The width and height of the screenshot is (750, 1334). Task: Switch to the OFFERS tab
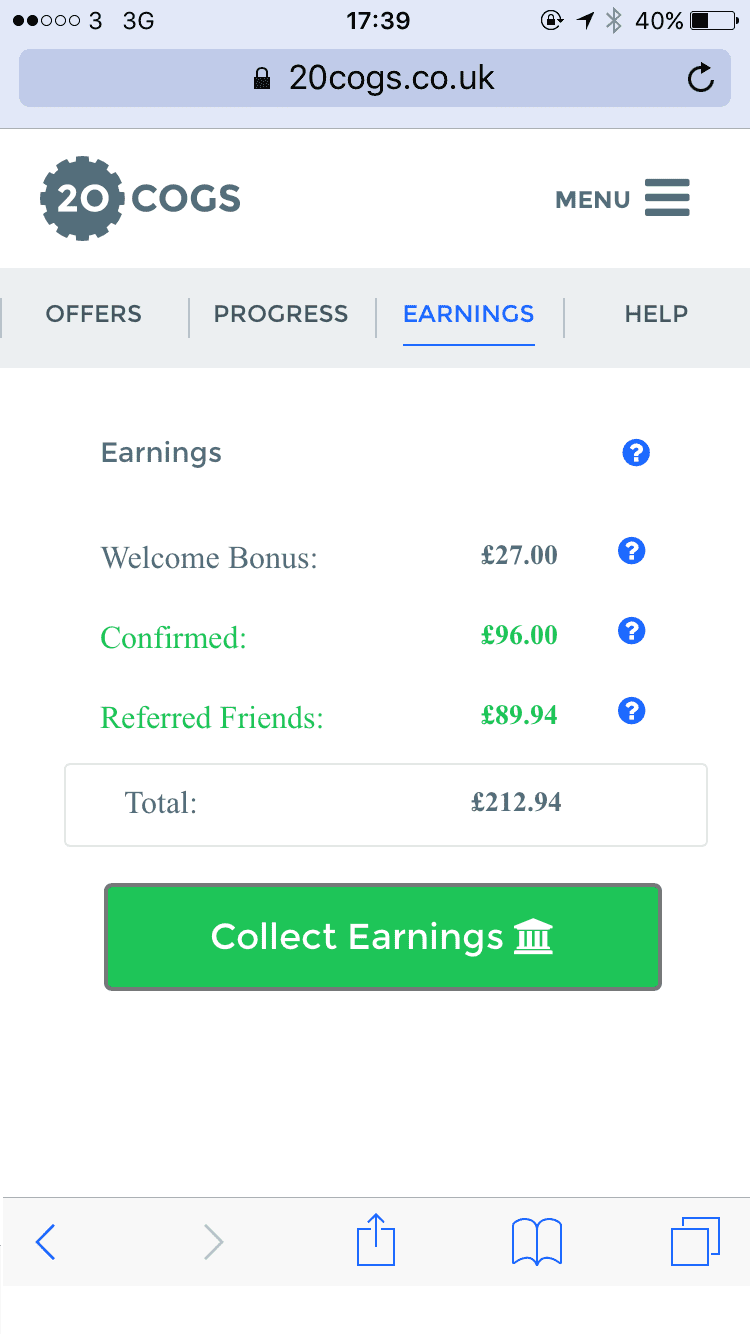[94, 314]
